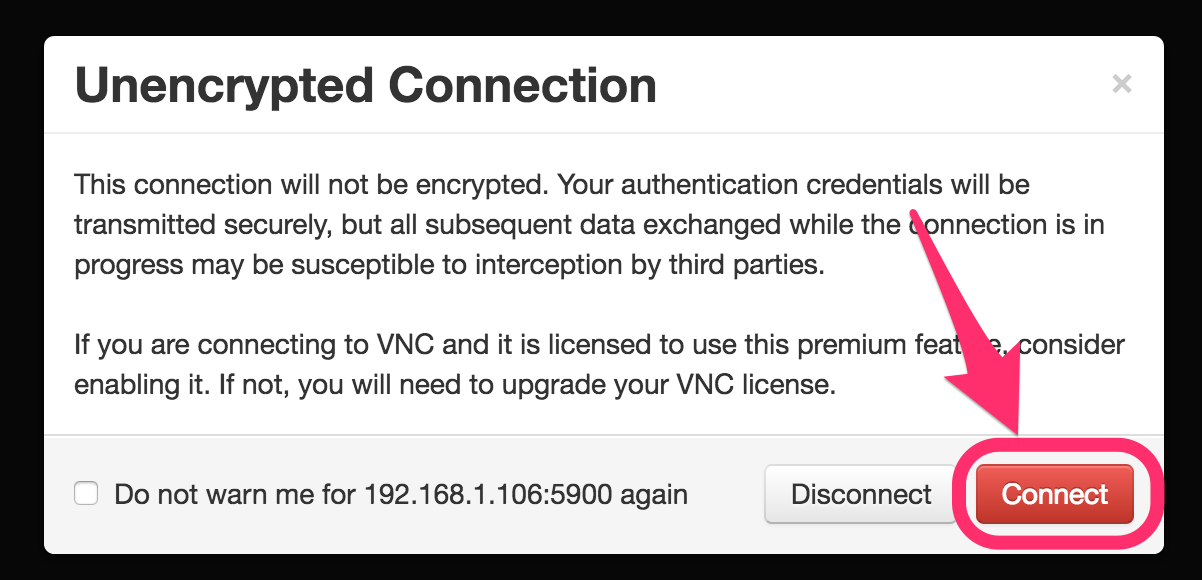Enable the do not warn again checkbox

pos(87,494)
